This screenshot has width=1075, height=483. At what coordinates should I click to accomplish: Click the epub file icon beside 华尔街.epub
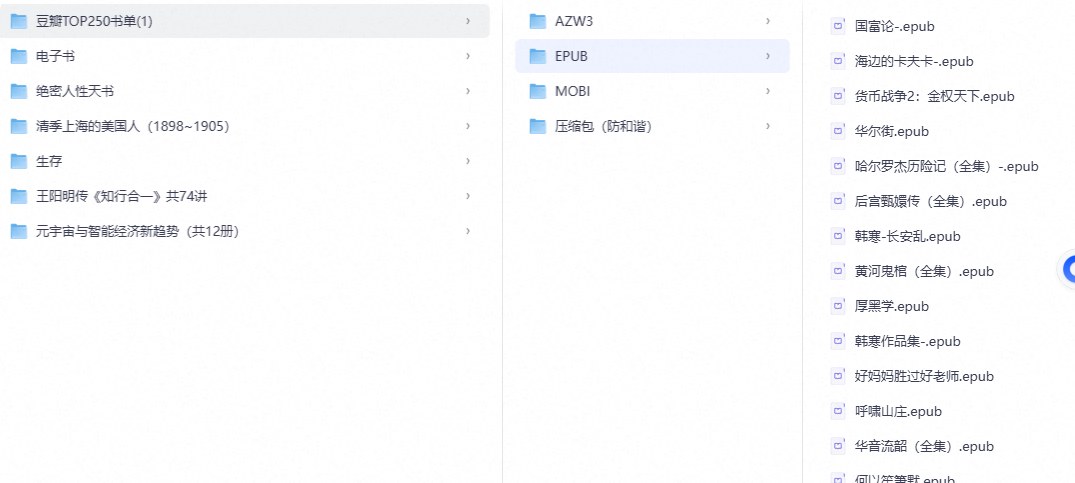click(x=838, y=131)
